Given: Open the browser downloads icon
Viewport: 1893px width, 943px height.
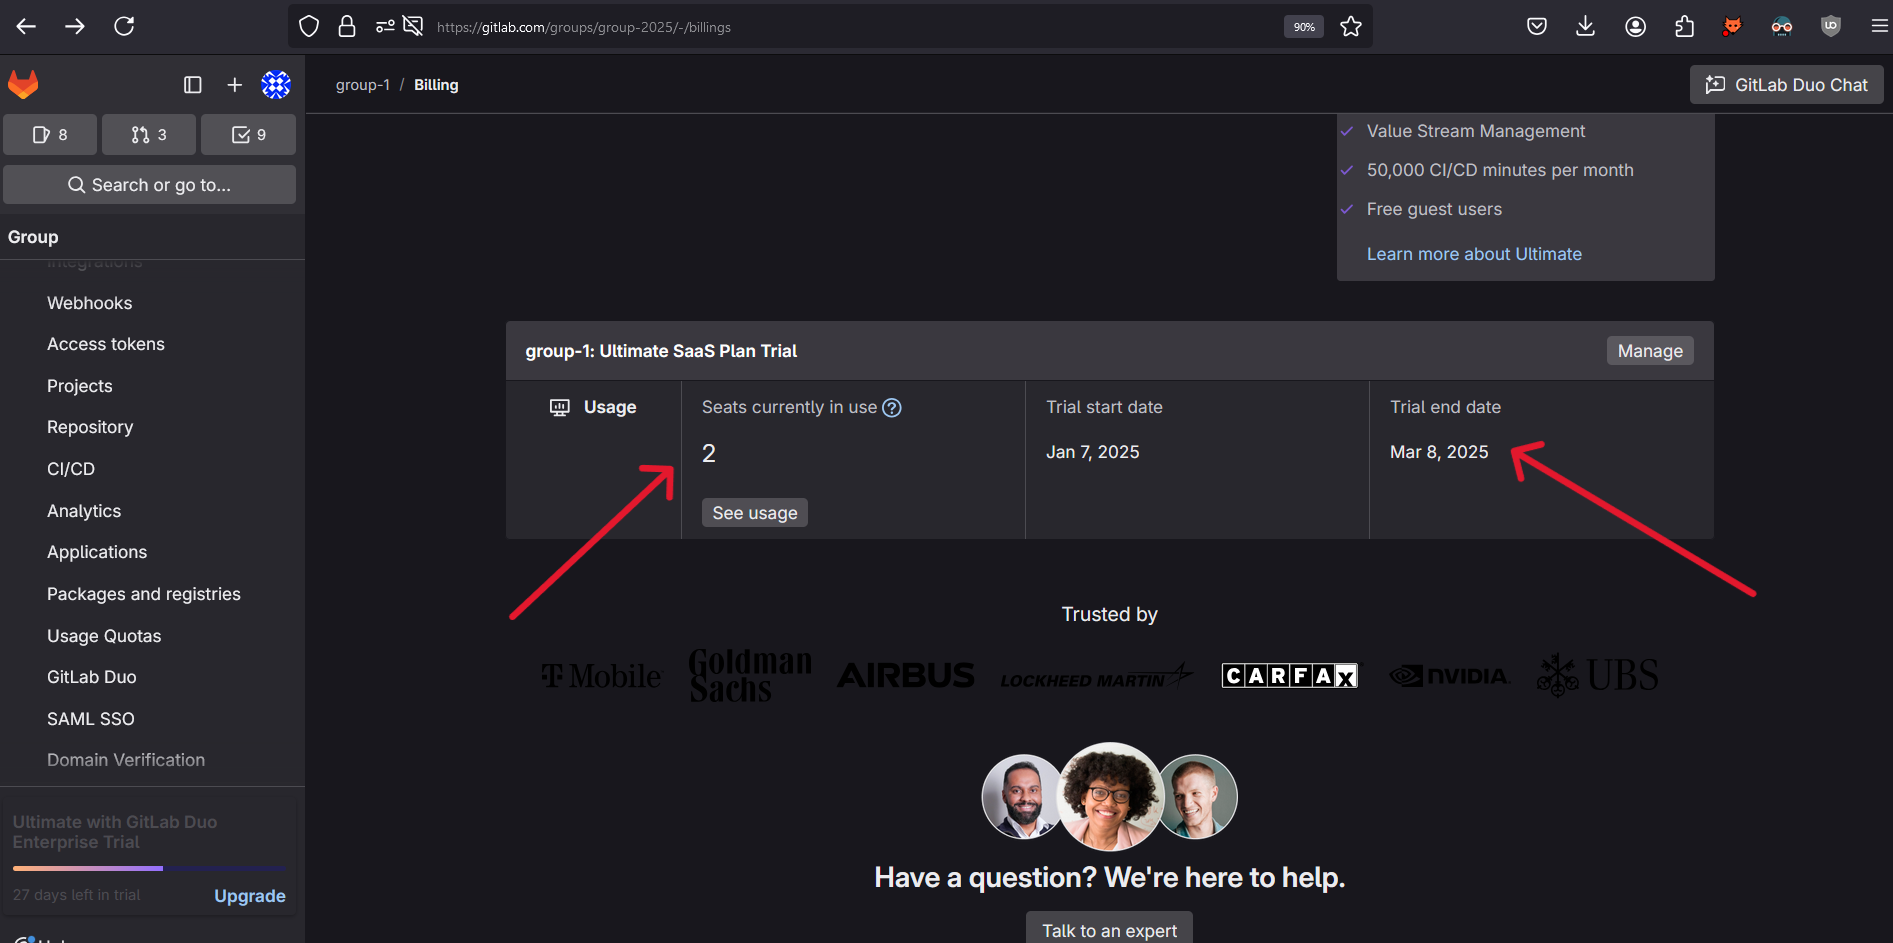Looking at the screenshot, I should pos(1585,27).
